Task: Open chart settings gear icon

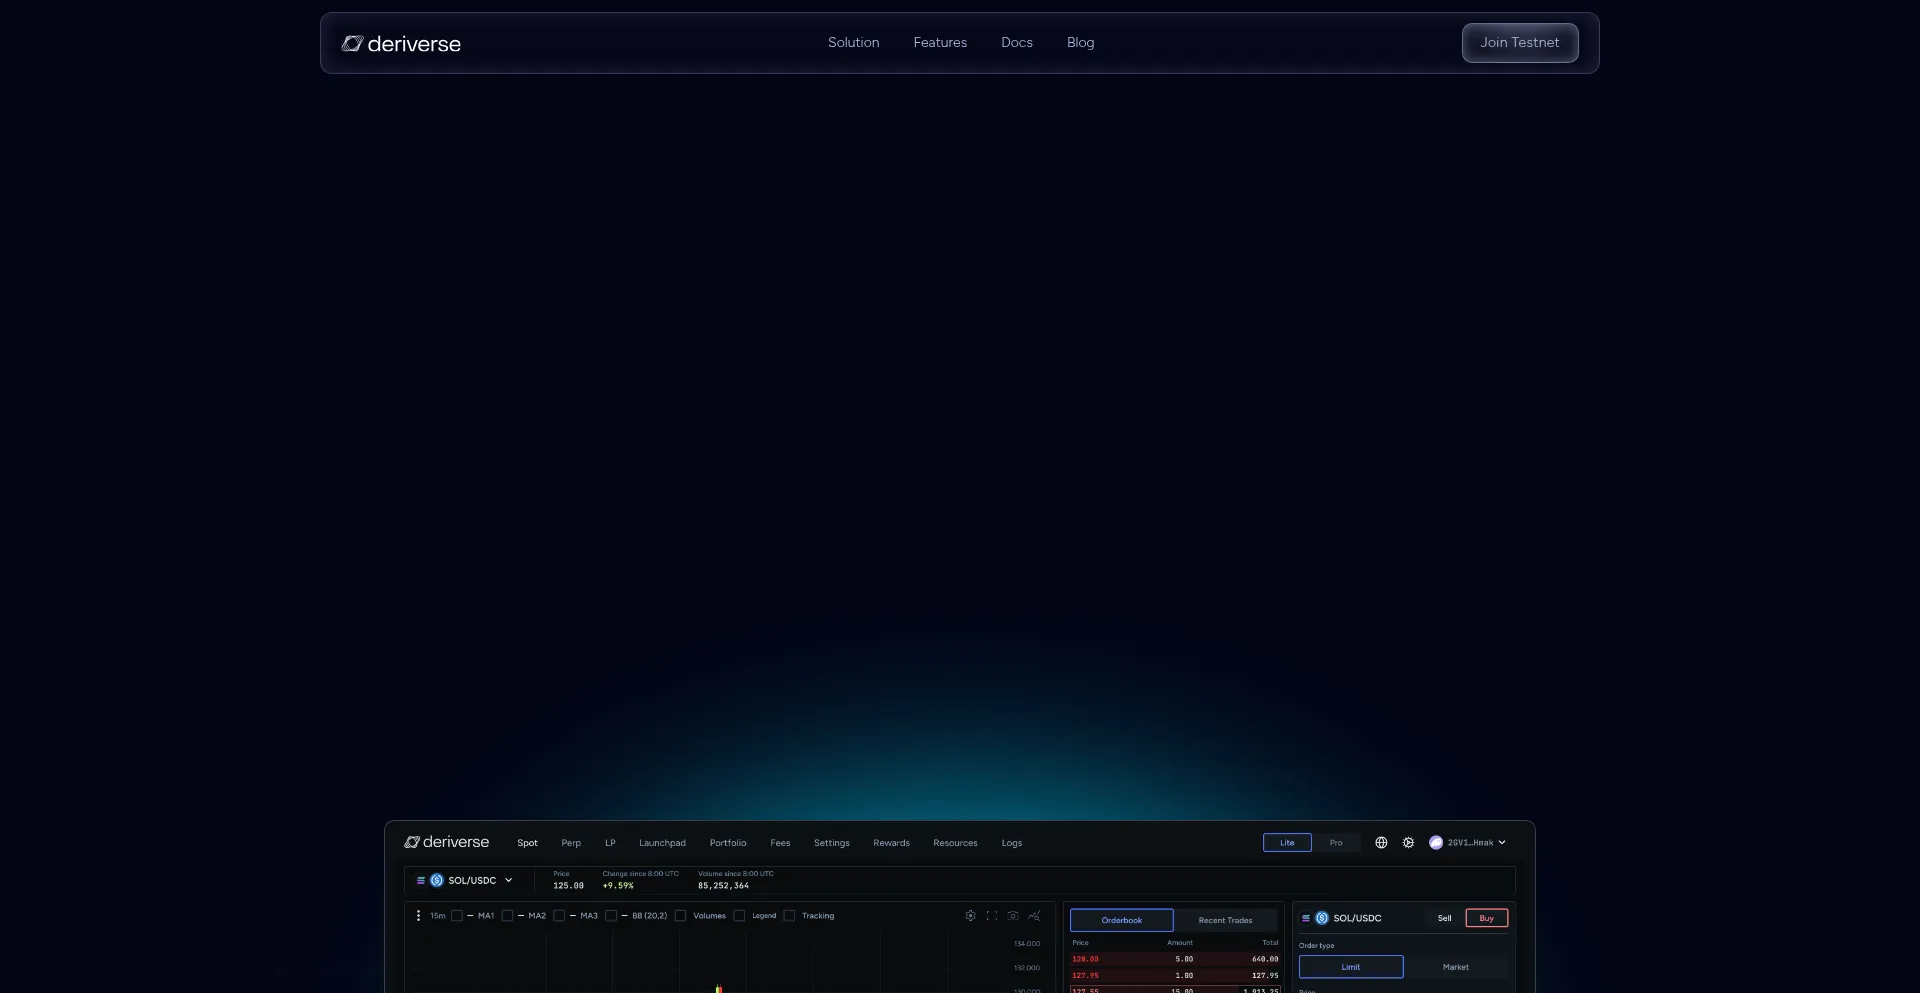Action: [970, 916]
